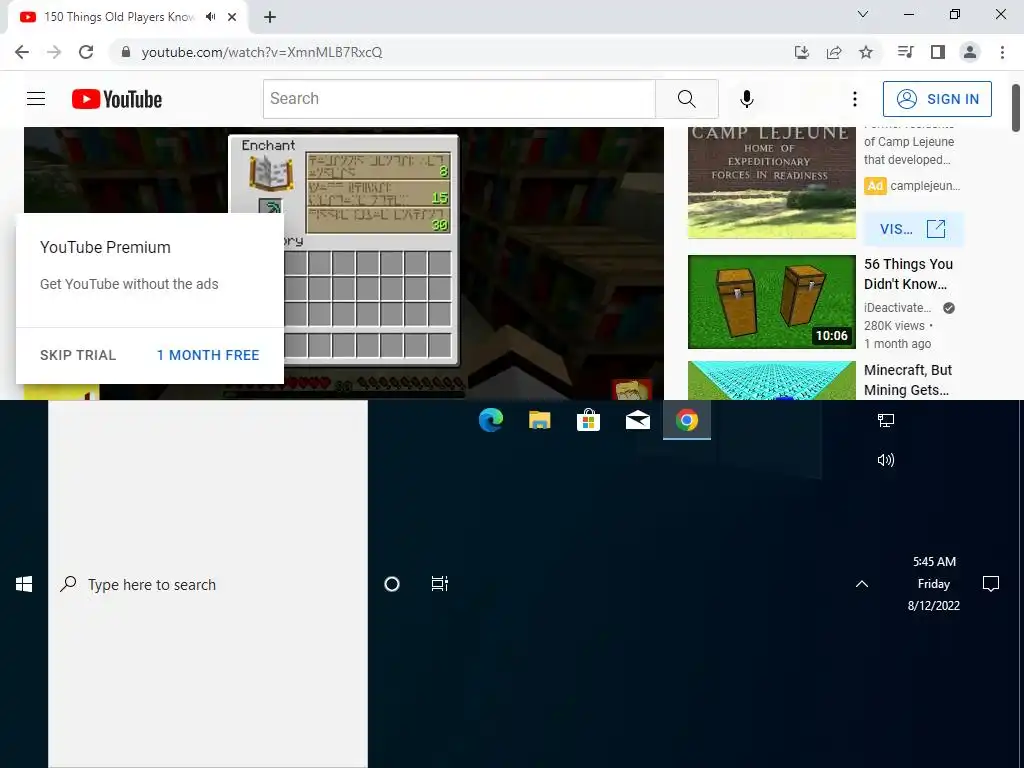Mute tab via speaker icon
The width and height of the screenshot is (1024, 768).
point(210,17)
